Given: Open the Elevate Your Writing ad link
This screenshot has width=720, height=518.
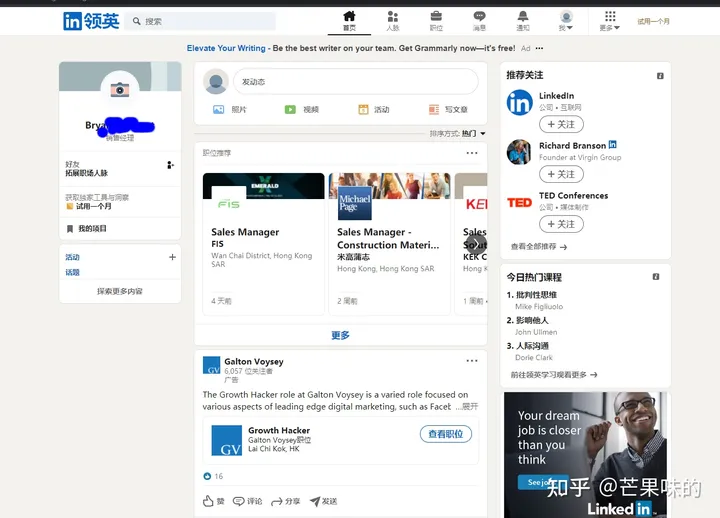Looking at the screenshot, I should click(x=226, y=48).
